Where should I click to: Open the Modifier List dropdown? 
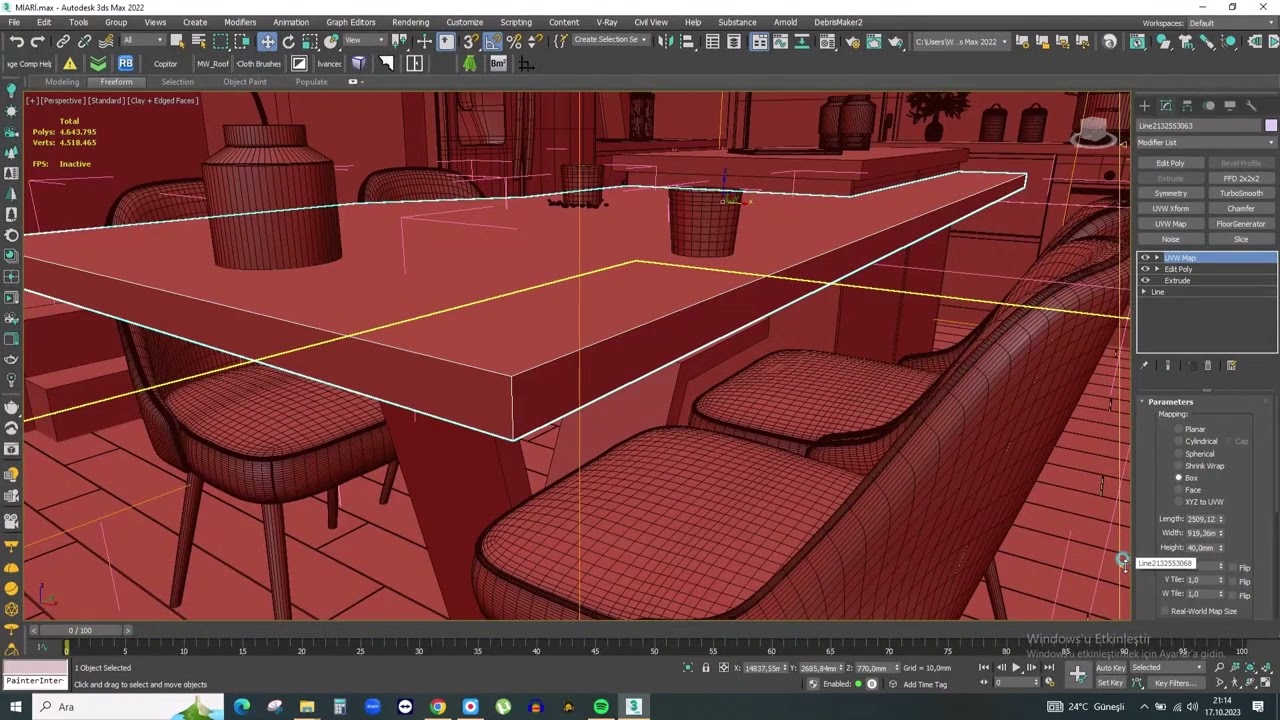1207,143
